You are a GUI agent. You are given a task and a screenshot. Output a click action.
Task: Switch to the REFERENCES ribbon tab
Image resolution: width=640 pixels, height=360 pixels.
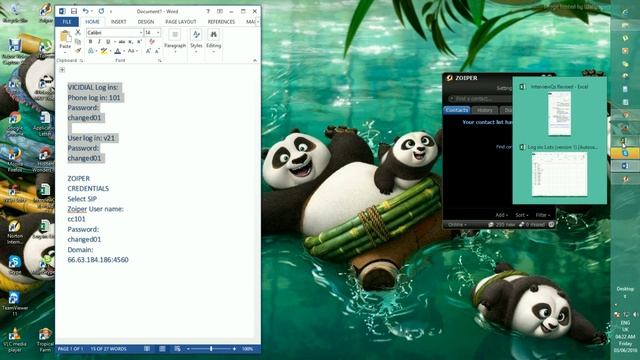(x=221, y=22)
